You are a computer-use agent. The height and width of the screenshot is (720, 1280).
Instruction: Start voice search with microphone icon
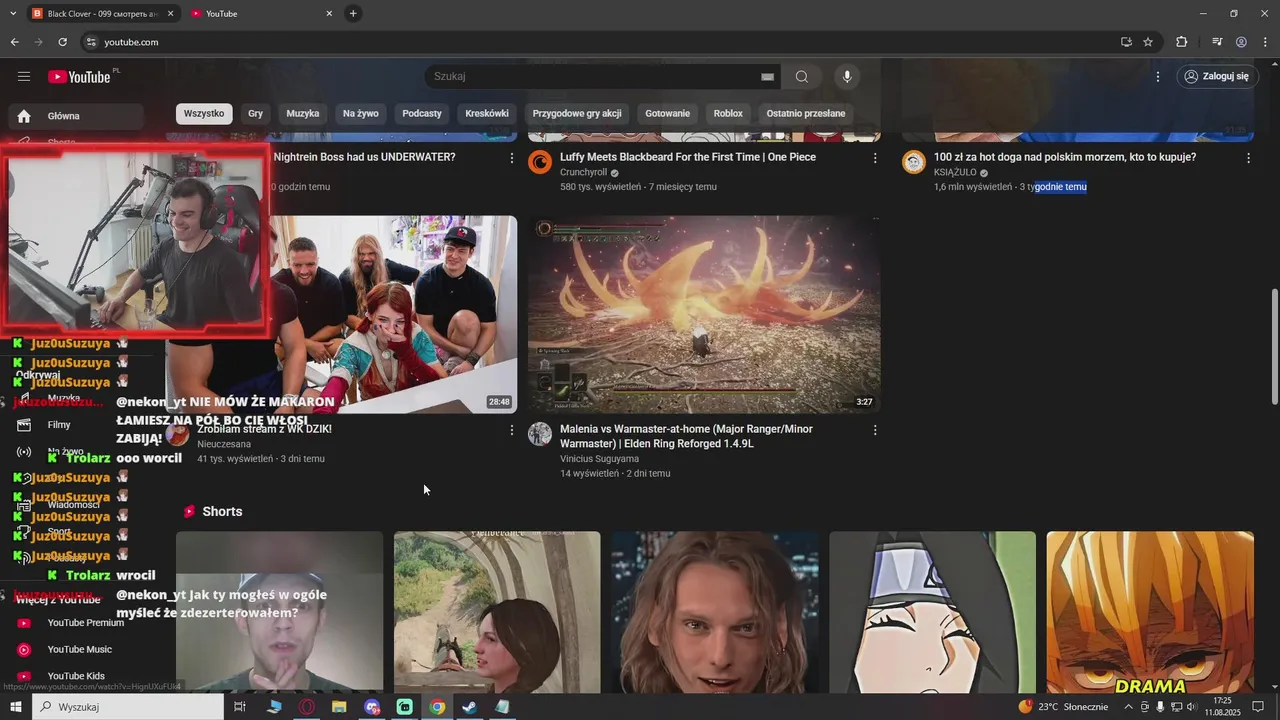[847, 77]
